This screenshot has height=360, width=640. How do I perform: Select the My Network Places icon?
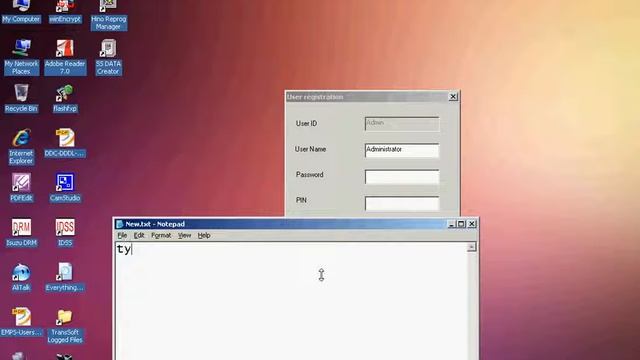tap(21, 57)
